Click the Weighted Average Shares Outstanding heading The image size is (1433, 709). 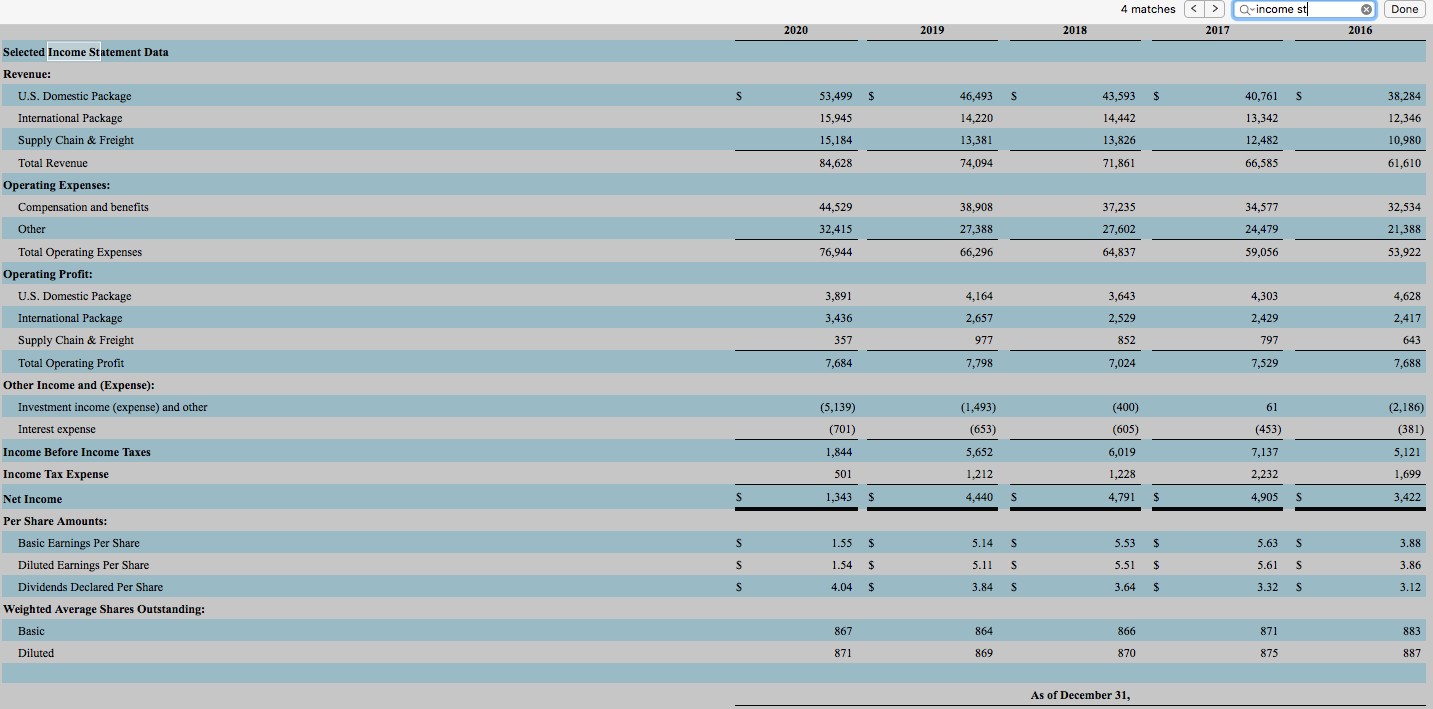tap(106, 608)
